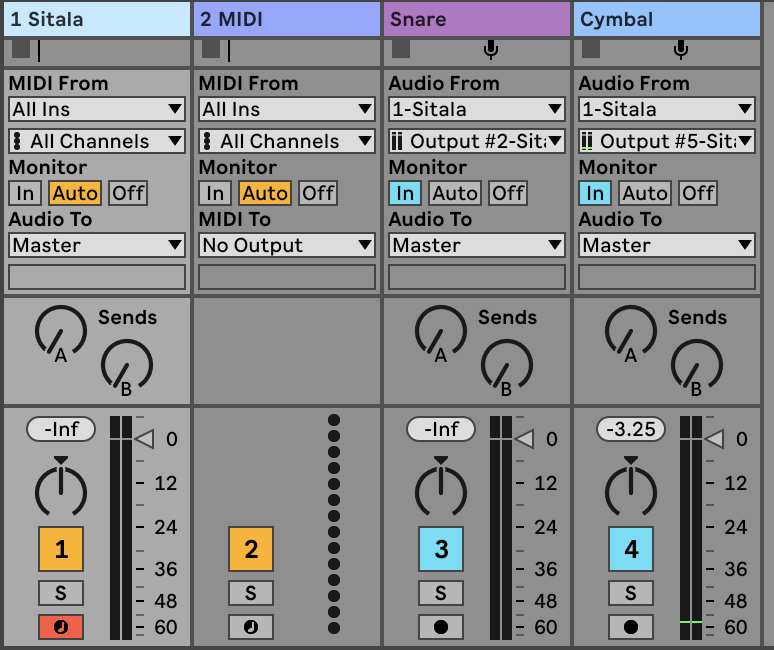
Task: Arm the Cymbal track for recording
Action: coord(631,627)
